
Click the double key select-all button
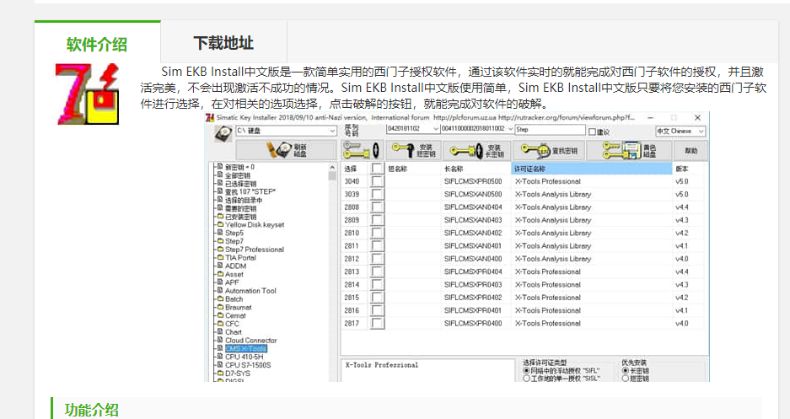[x=361, y=150]
